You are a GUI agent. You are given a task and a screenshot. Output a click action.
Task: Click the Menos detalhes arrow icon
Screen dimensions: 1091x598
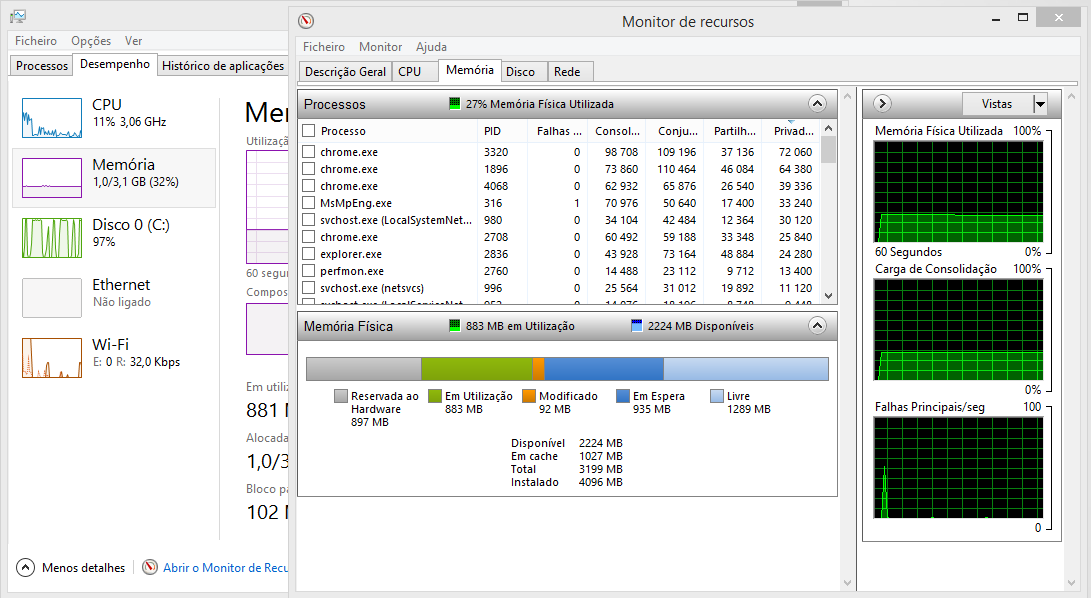[26, 567]
